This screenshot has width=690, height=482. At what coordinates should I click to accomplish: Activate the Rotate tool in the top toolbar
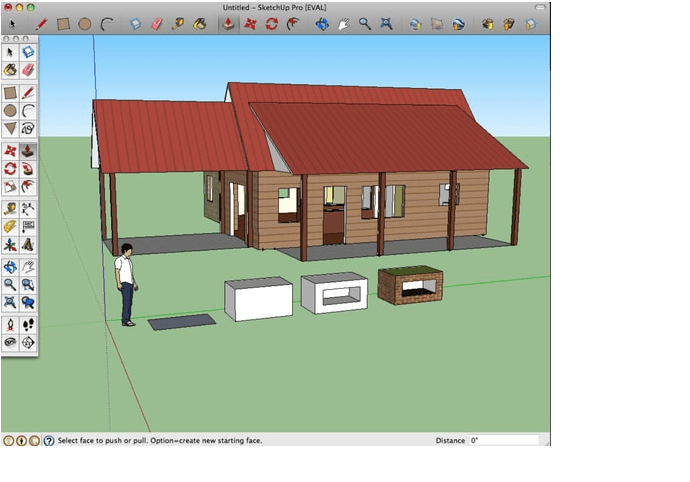[x=272, y=24]
